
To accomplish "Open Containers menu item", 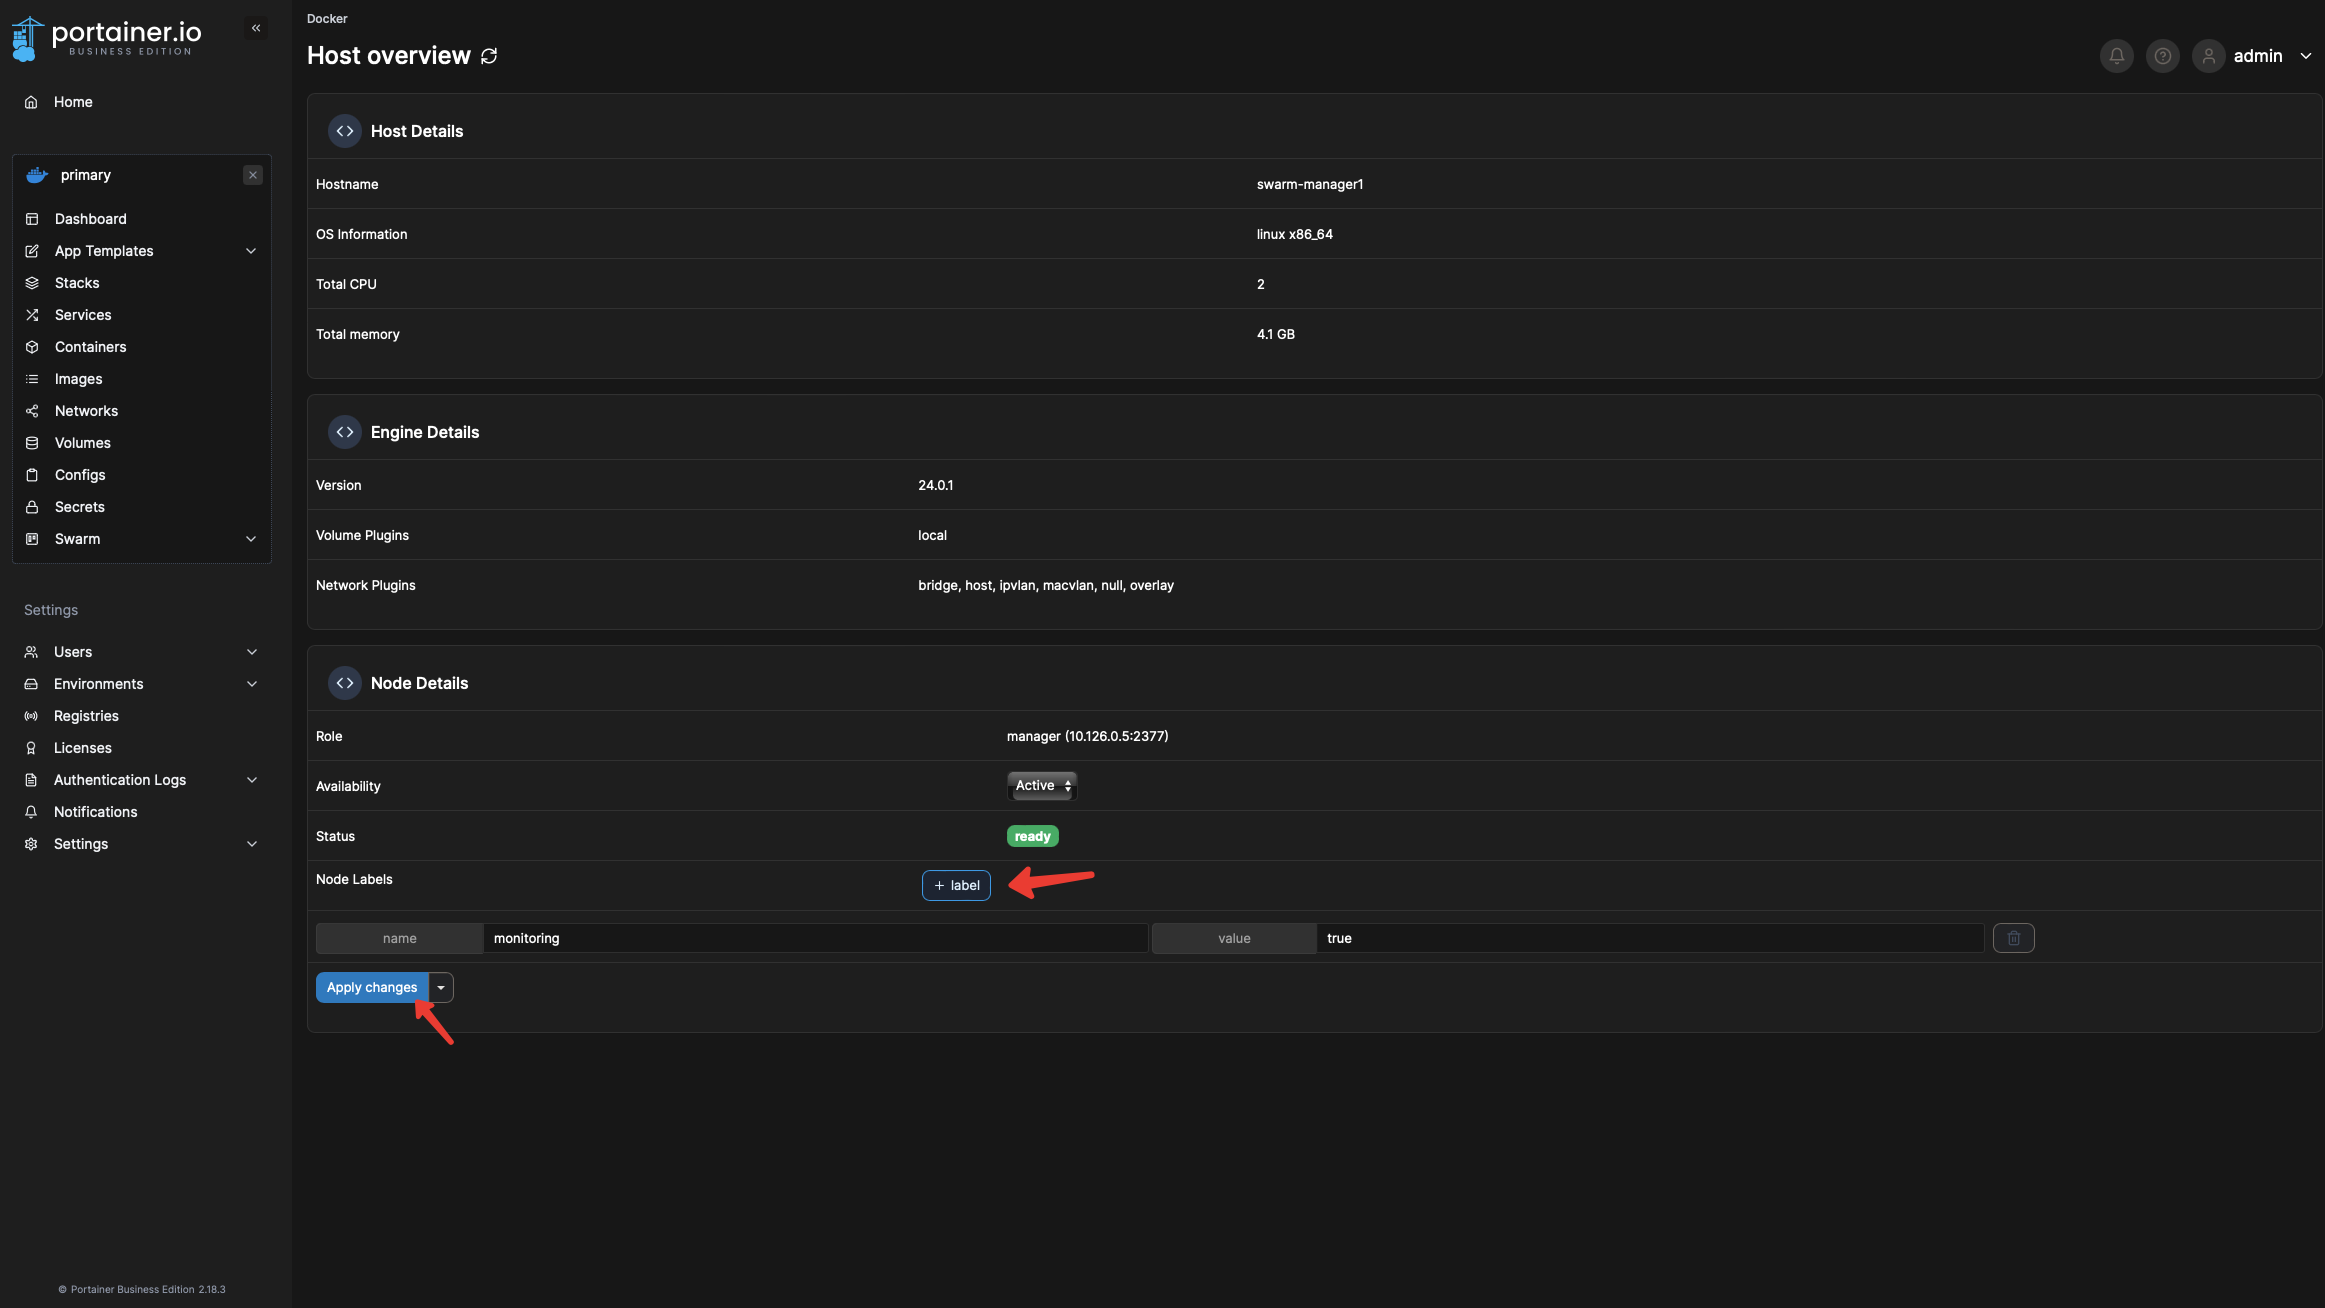I will pyautogui.click(x=91, y=347).
